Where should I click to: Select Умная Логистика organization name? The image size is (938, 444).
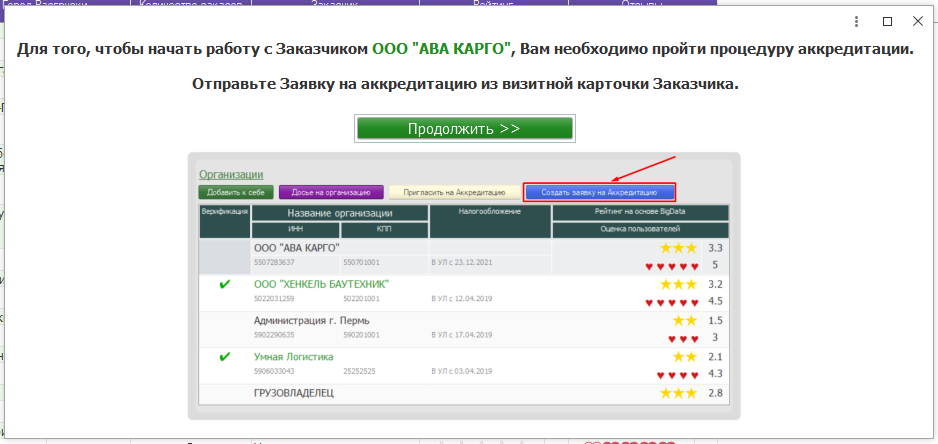(293, 357)
